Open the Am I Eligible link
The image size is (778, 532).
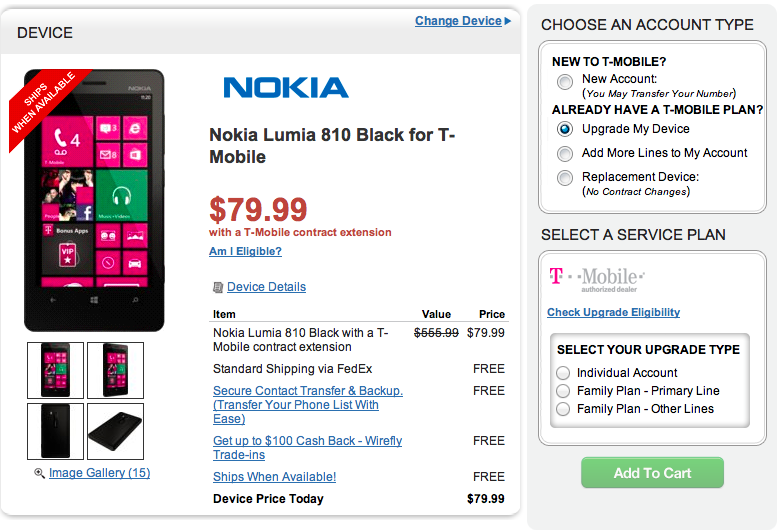point(245,252)
